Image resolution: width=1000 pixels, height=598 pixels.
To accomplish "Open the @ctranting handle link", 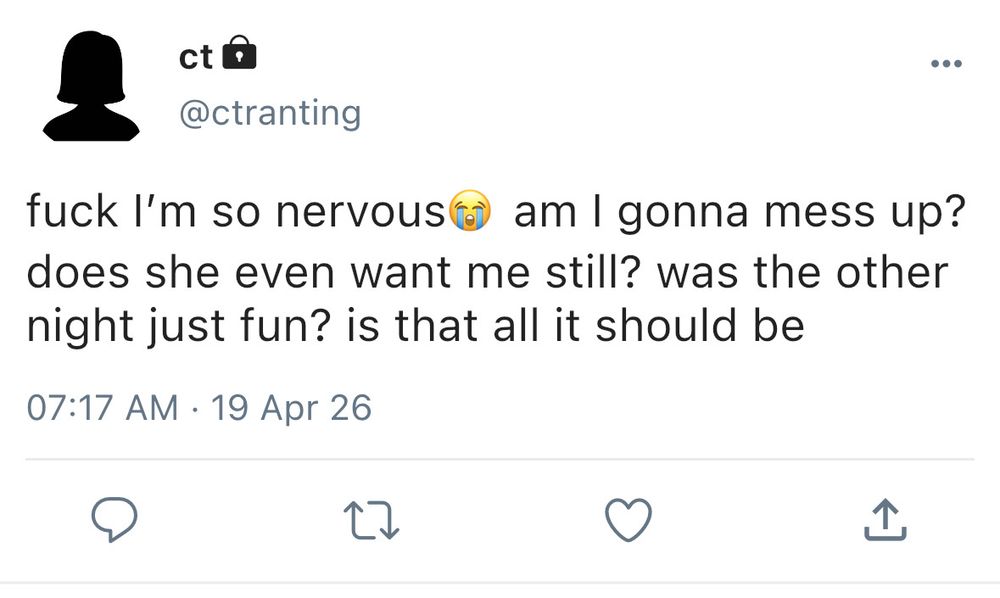I will [x=269, y=113].
